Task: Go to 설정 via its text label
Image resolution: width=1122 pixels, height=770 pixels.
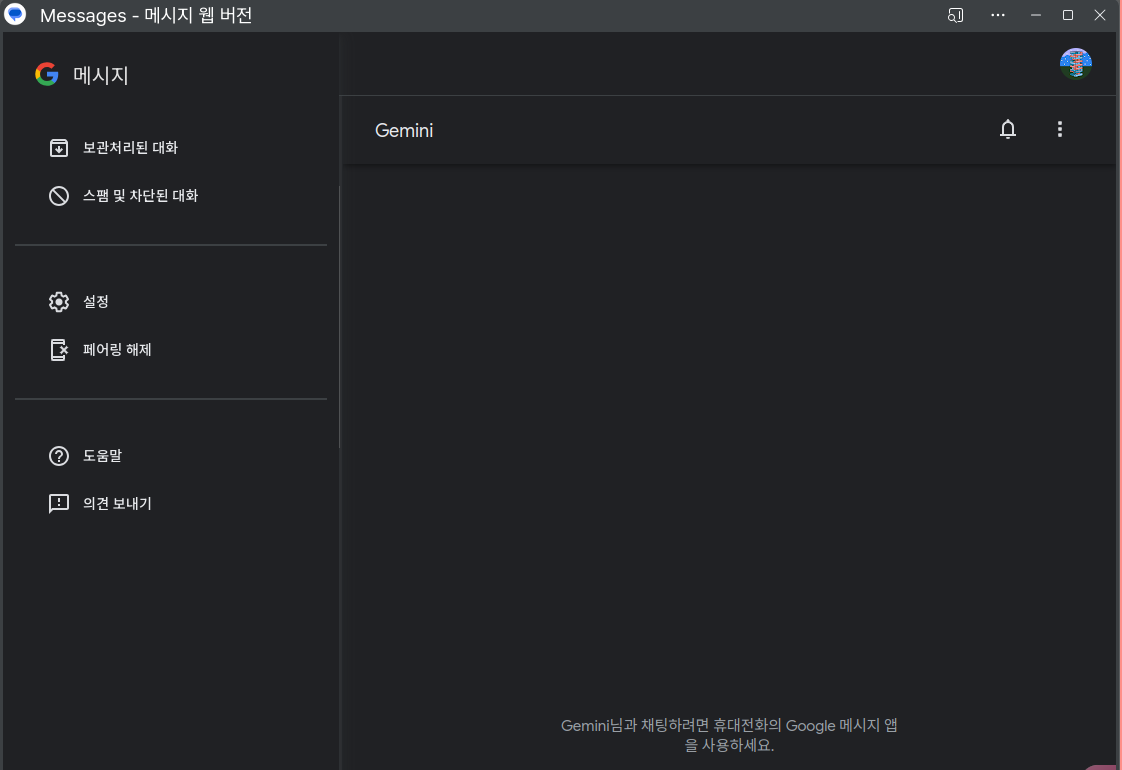Action: (96, 302)
